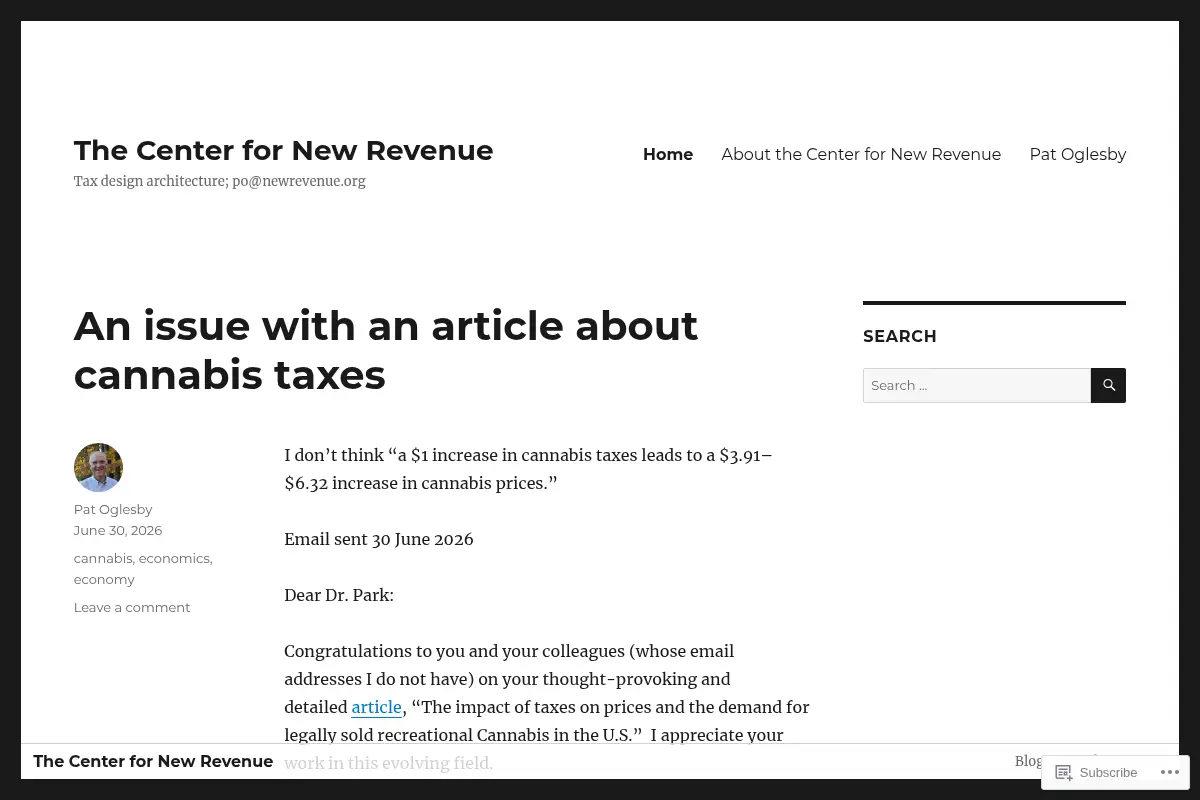
Task: Select the economics tag
Action: click(174, 558)
